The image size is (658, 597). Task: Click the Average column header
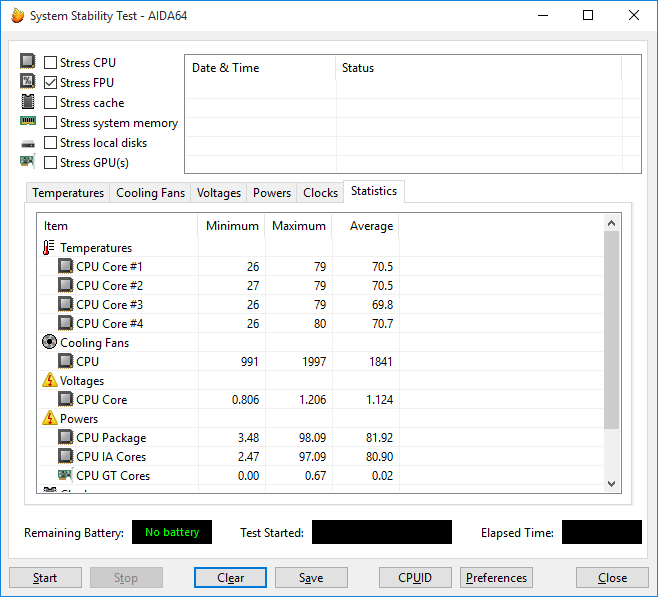click(366, 226)
